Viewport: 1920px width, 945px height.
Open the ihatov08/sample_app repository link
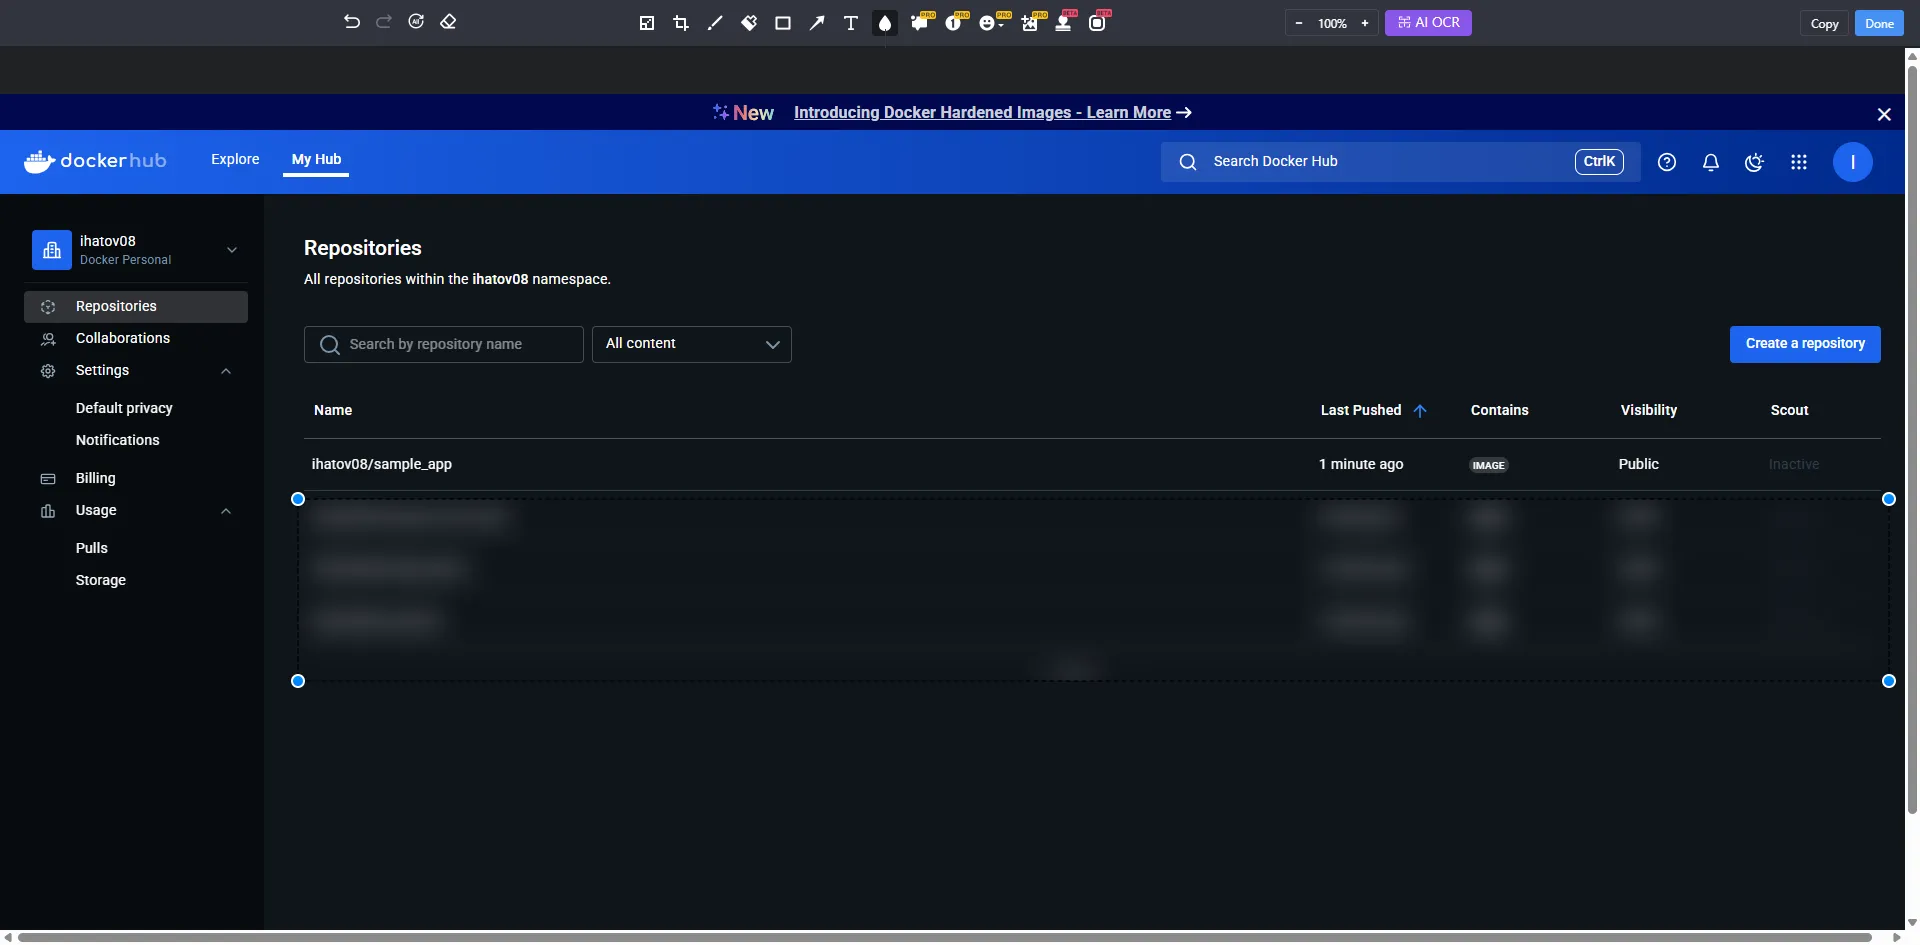point(382,464)
